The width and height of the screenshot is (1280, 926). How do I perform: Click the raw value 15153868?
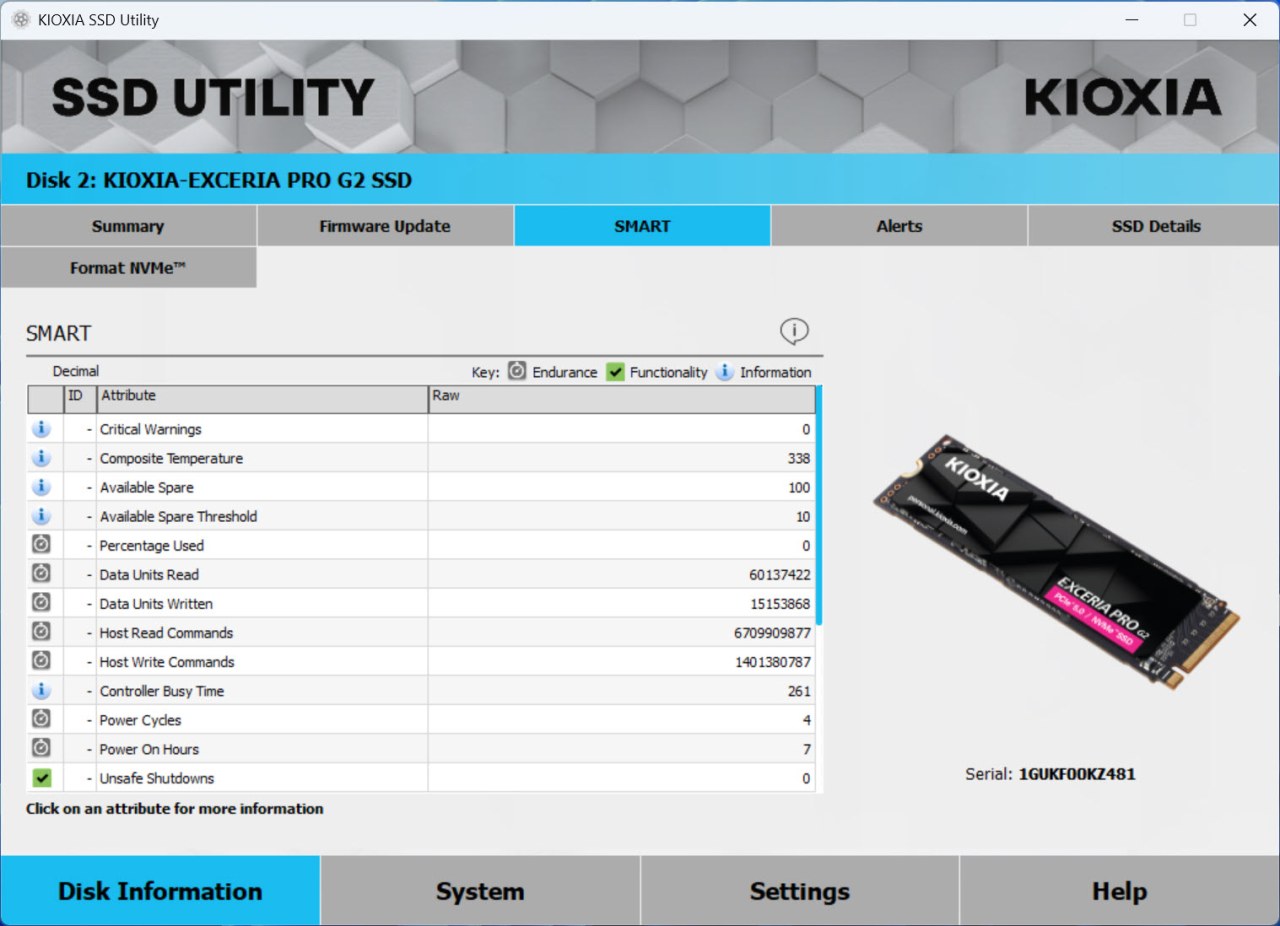pyautogui.click(x=779, y=603)
